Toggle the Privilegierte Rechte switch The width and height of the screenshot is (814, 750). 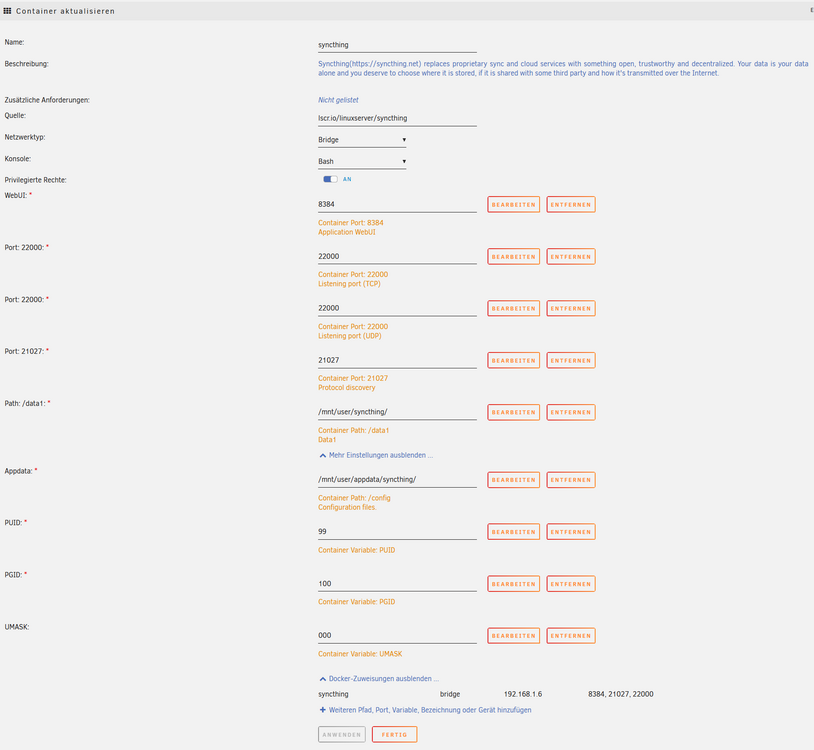(330, 179)
